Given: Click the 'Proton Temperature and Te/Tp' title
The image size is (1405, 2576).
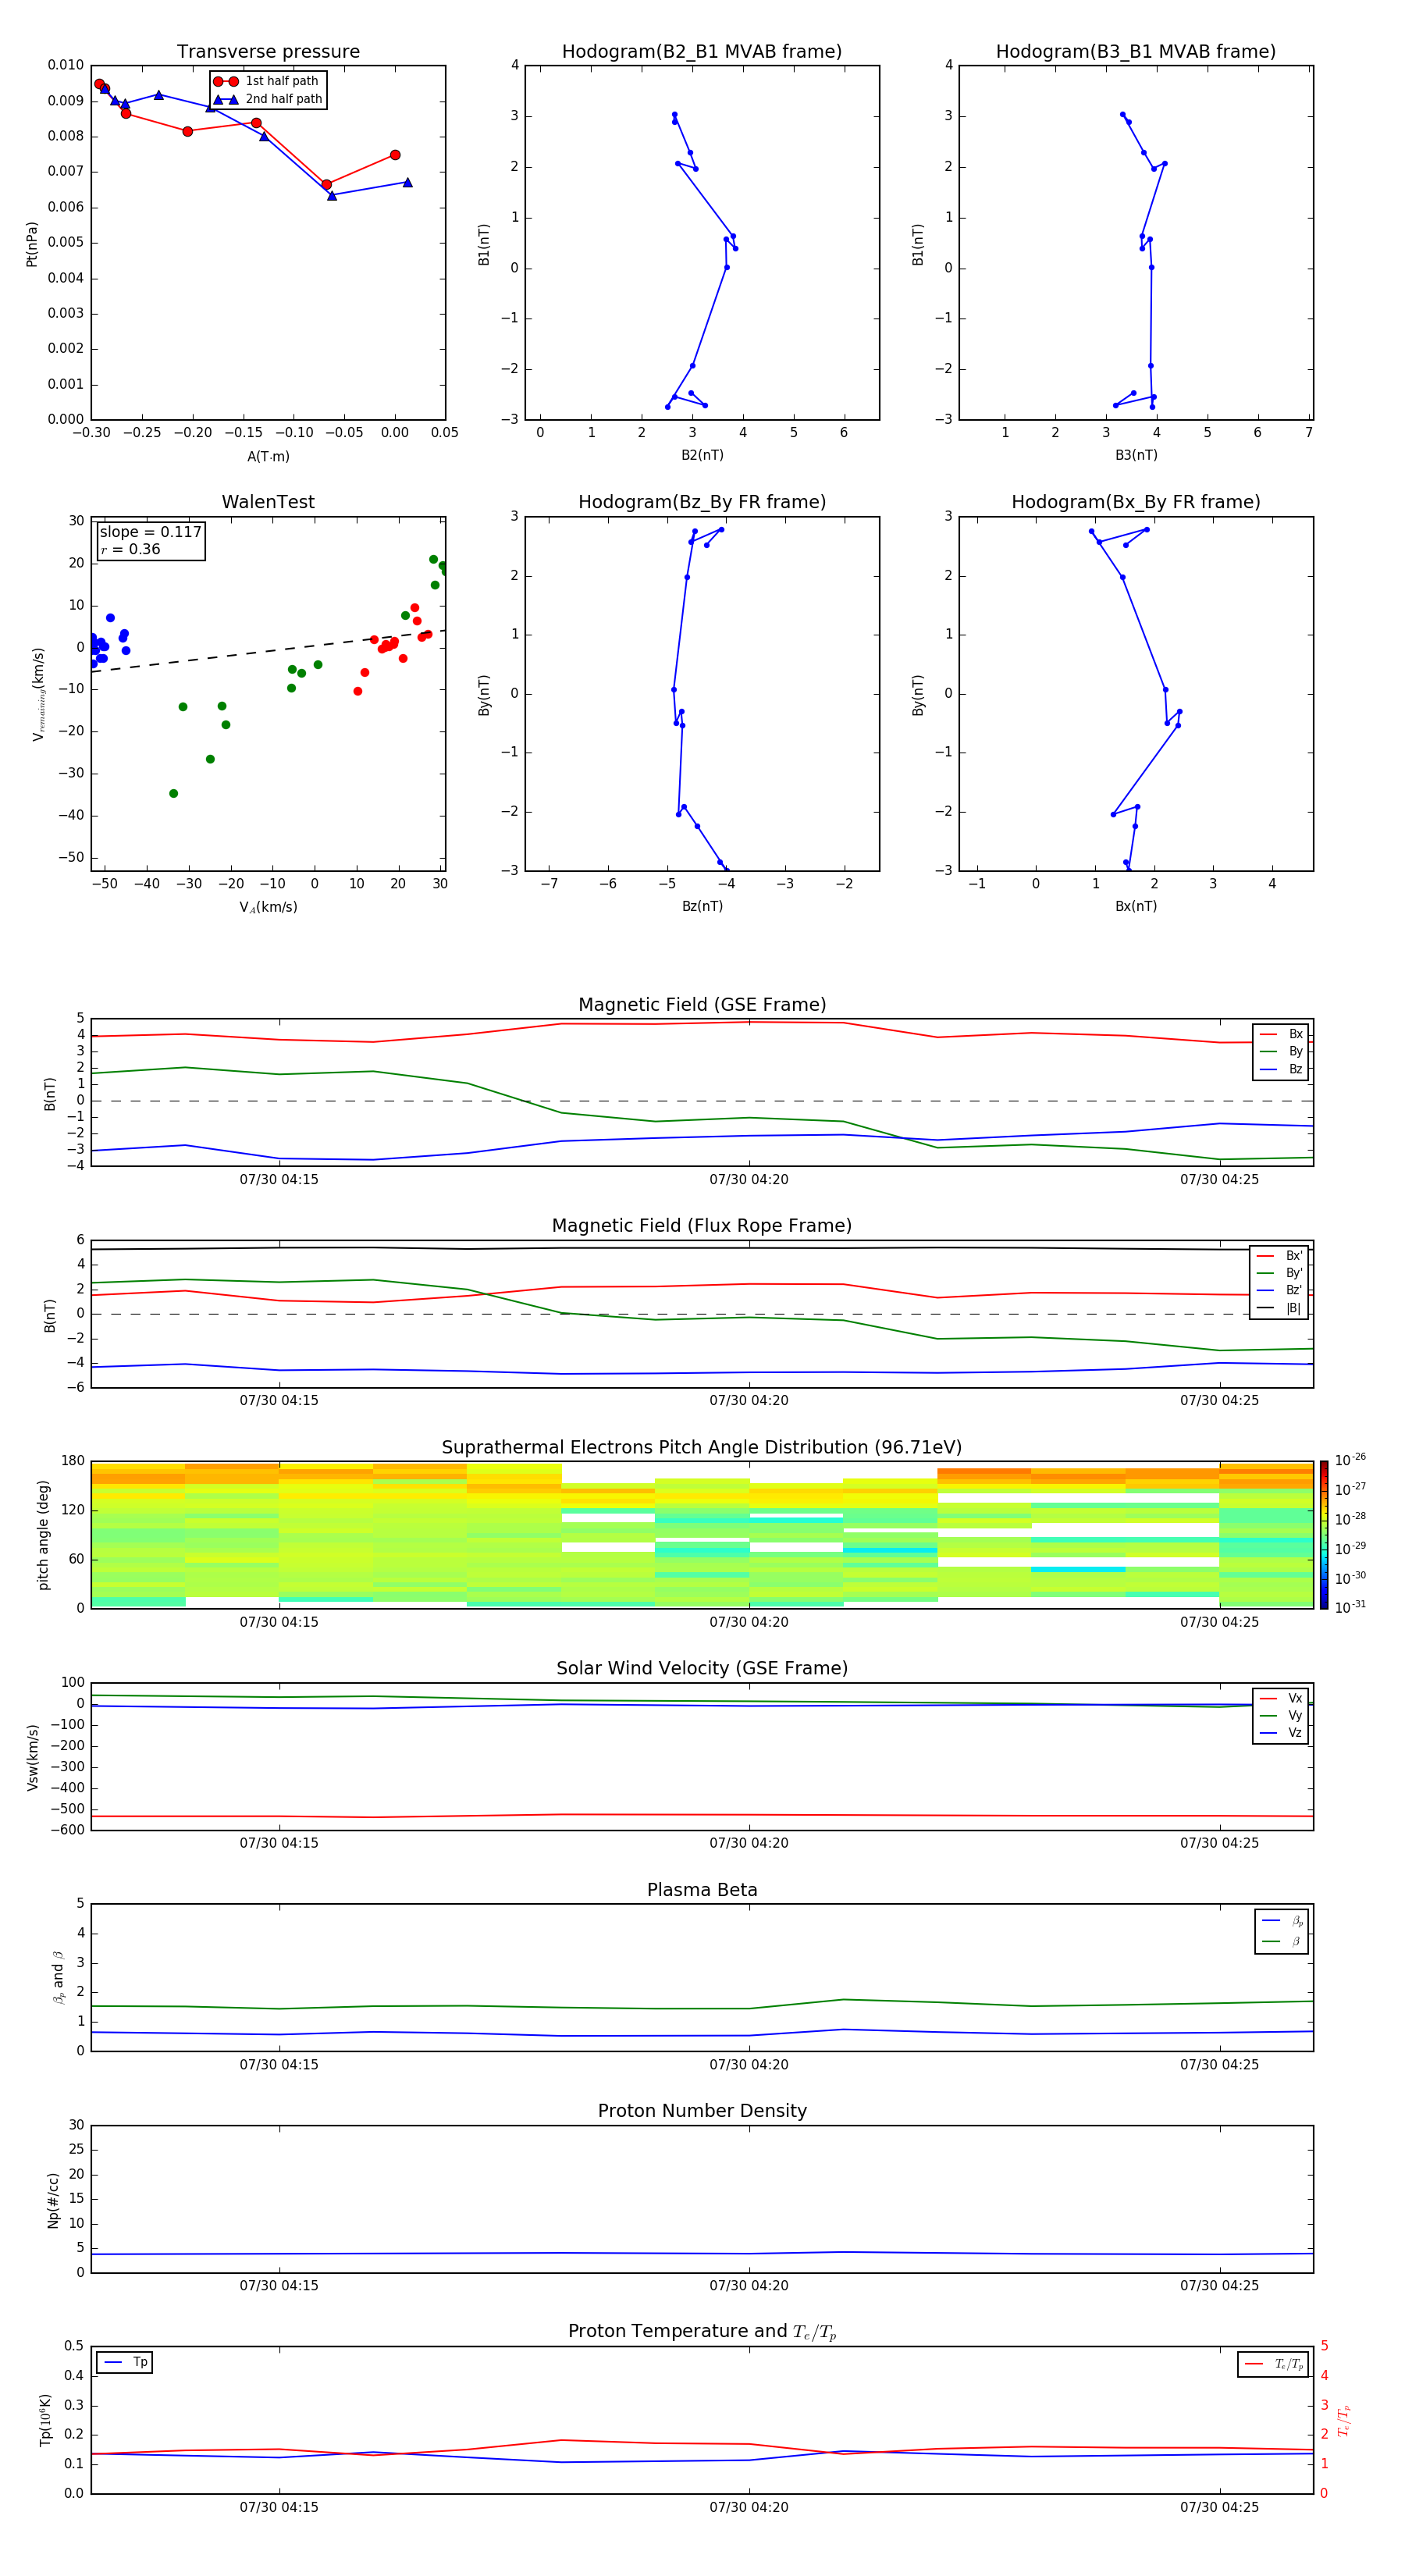Looking at the screenshot, I should (702, 2332).
